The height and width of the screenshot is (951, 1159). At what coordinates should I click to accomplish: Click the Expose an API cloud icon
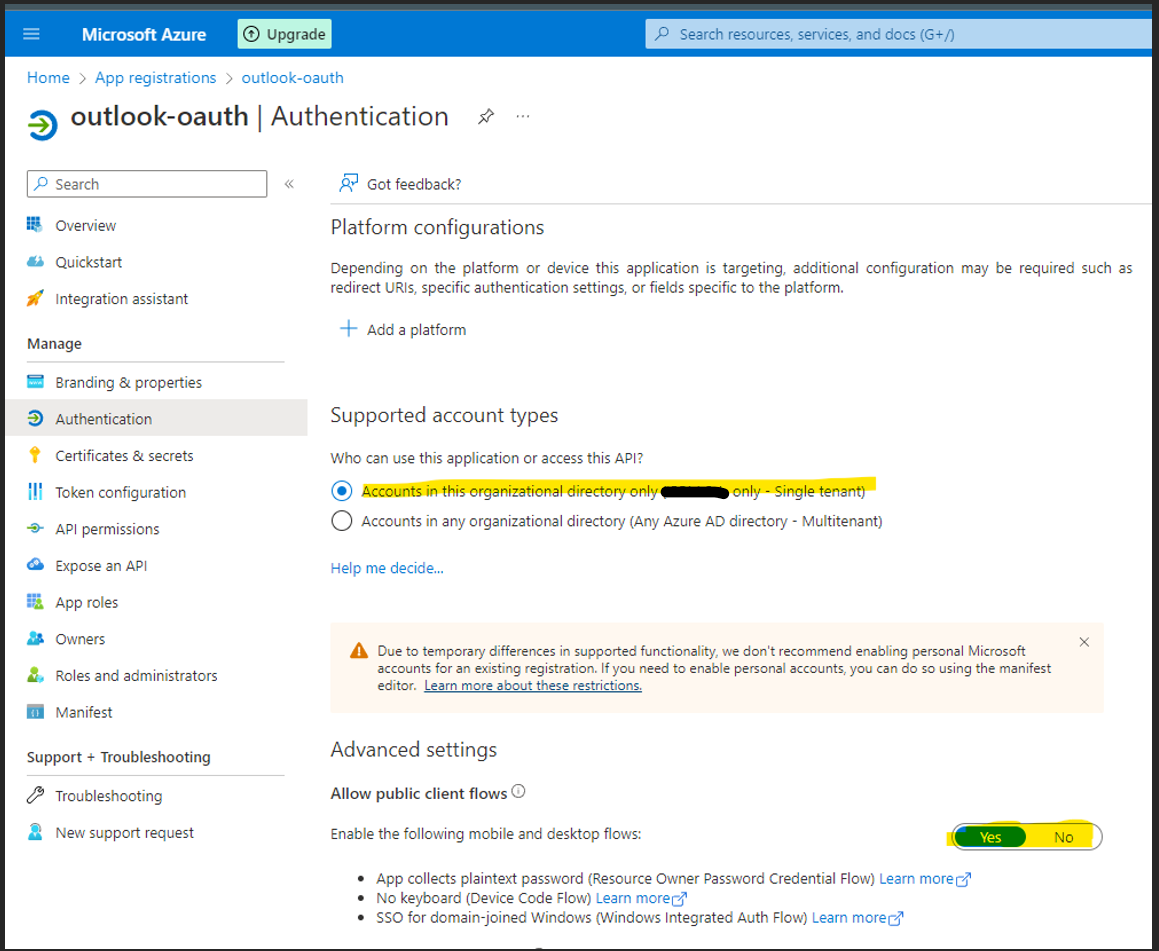tap(35, 565)
